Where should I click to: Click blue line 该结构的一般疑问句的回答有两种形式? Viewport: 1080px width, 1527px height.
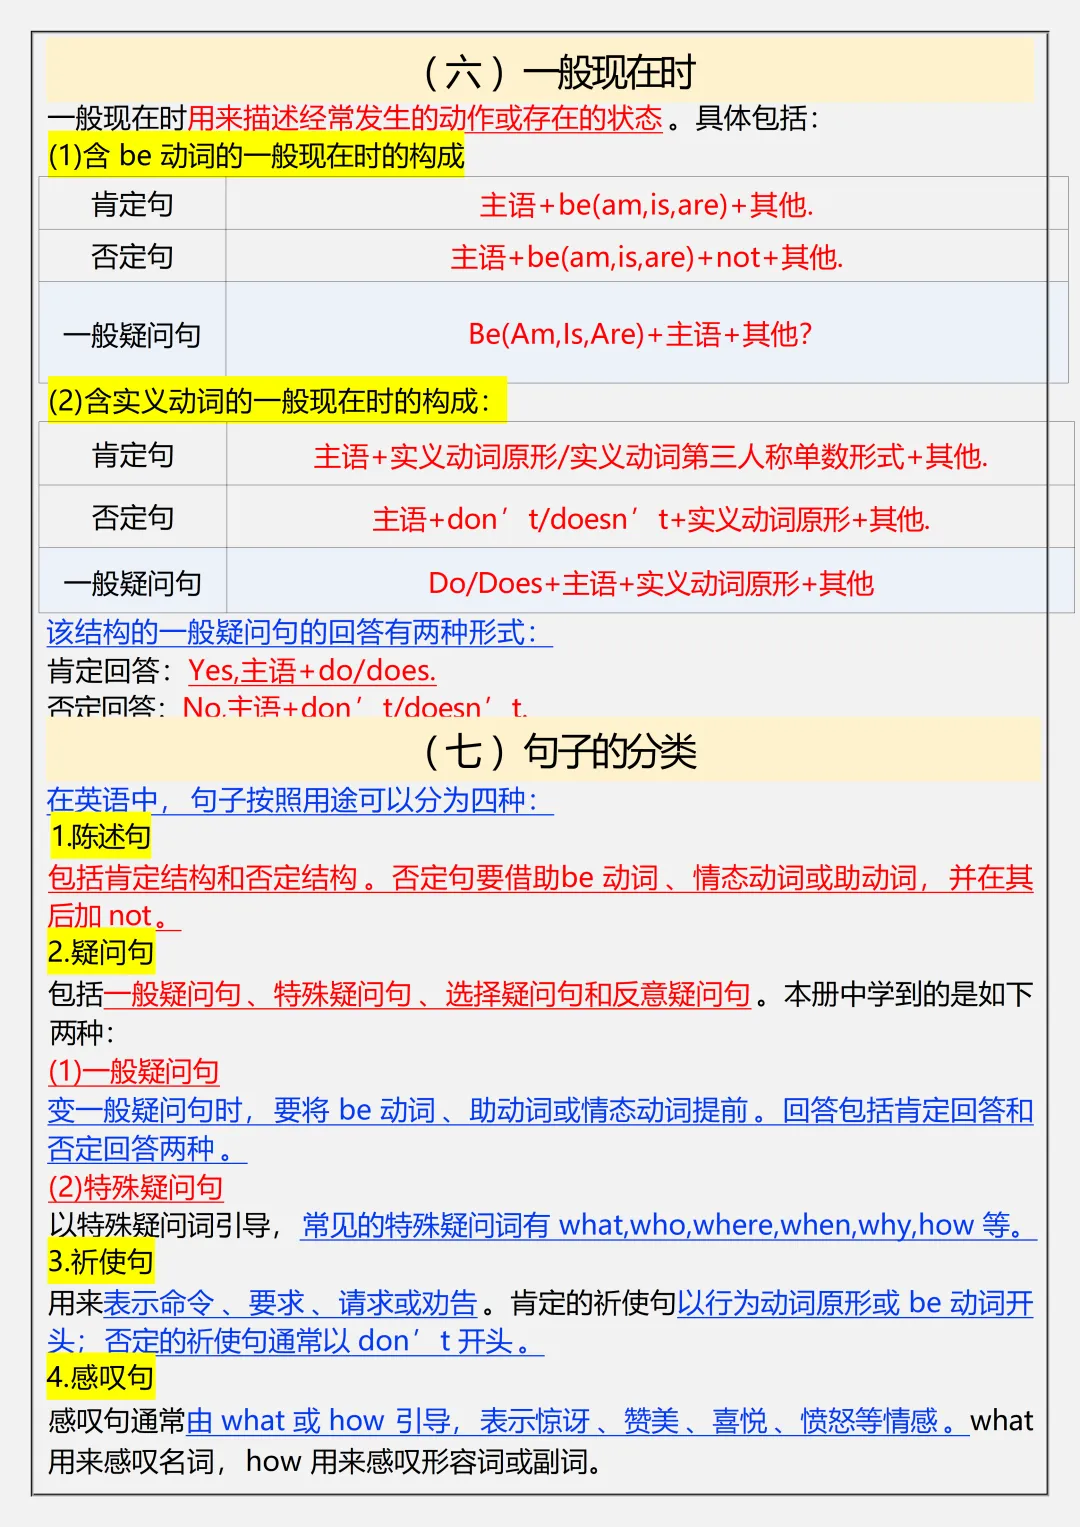(299, 632)
